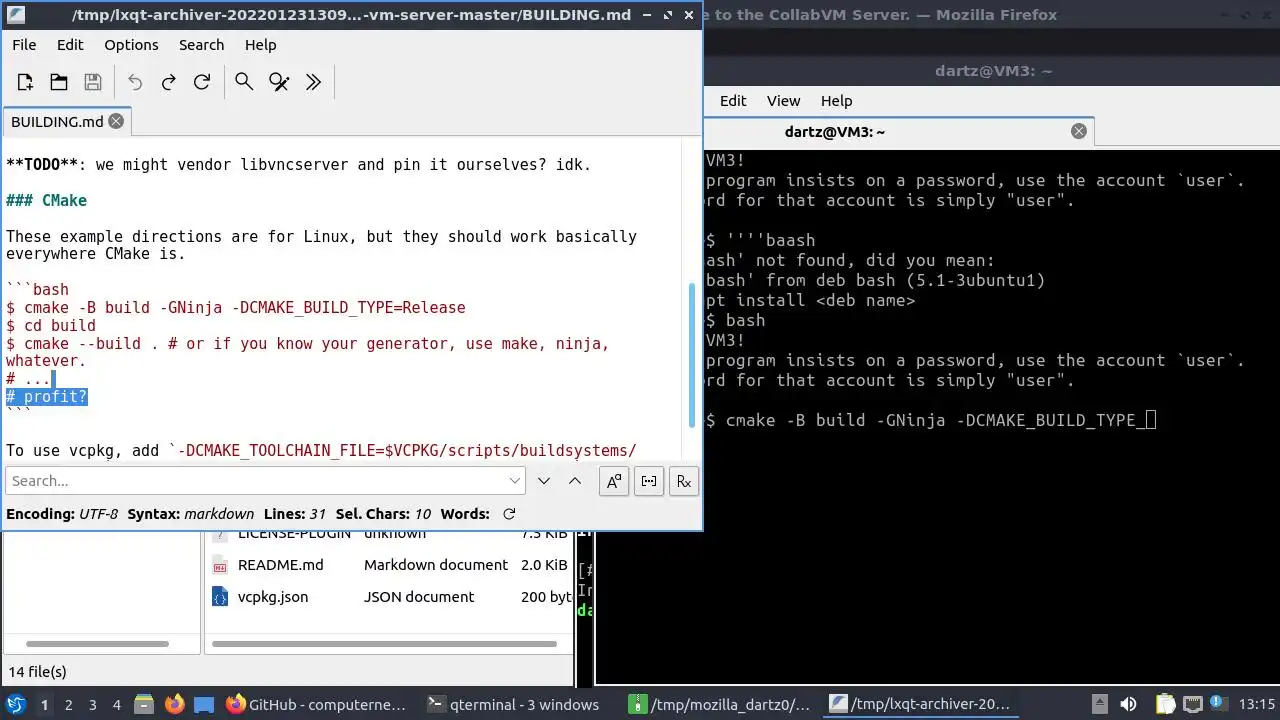
Task: Click the magnifier Find toolbar icon
Action: [x=244, y=82]
